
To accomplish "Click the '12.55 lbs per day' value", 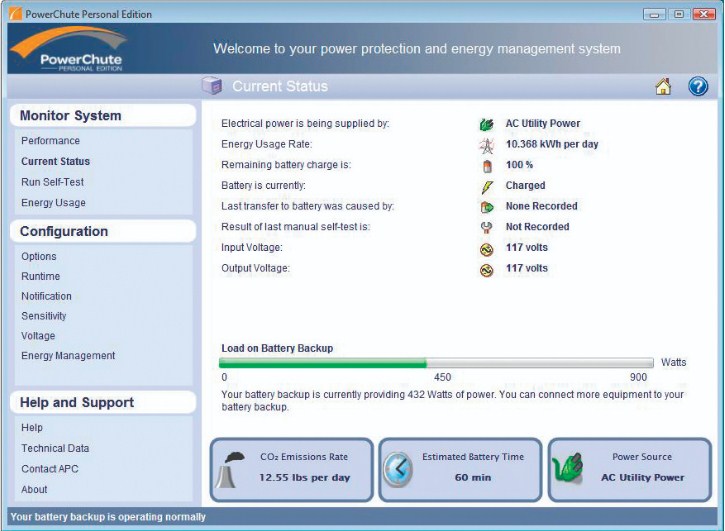I will (x=304, y=477).
